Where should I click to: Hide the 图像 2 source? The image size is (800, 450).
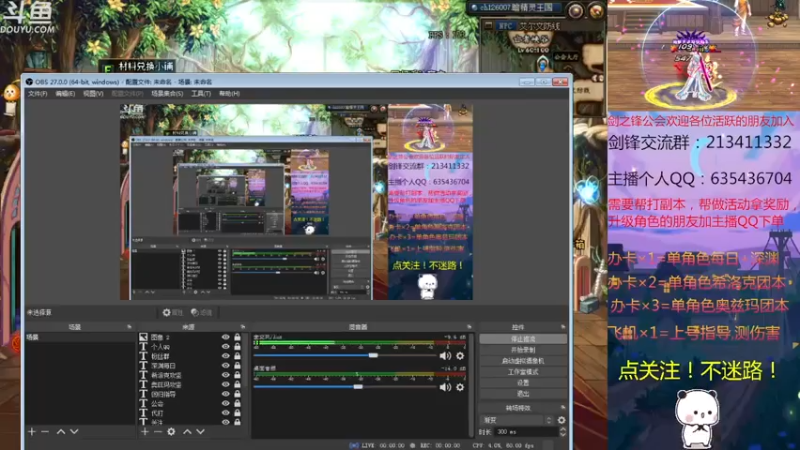click(x=226, y=337)
